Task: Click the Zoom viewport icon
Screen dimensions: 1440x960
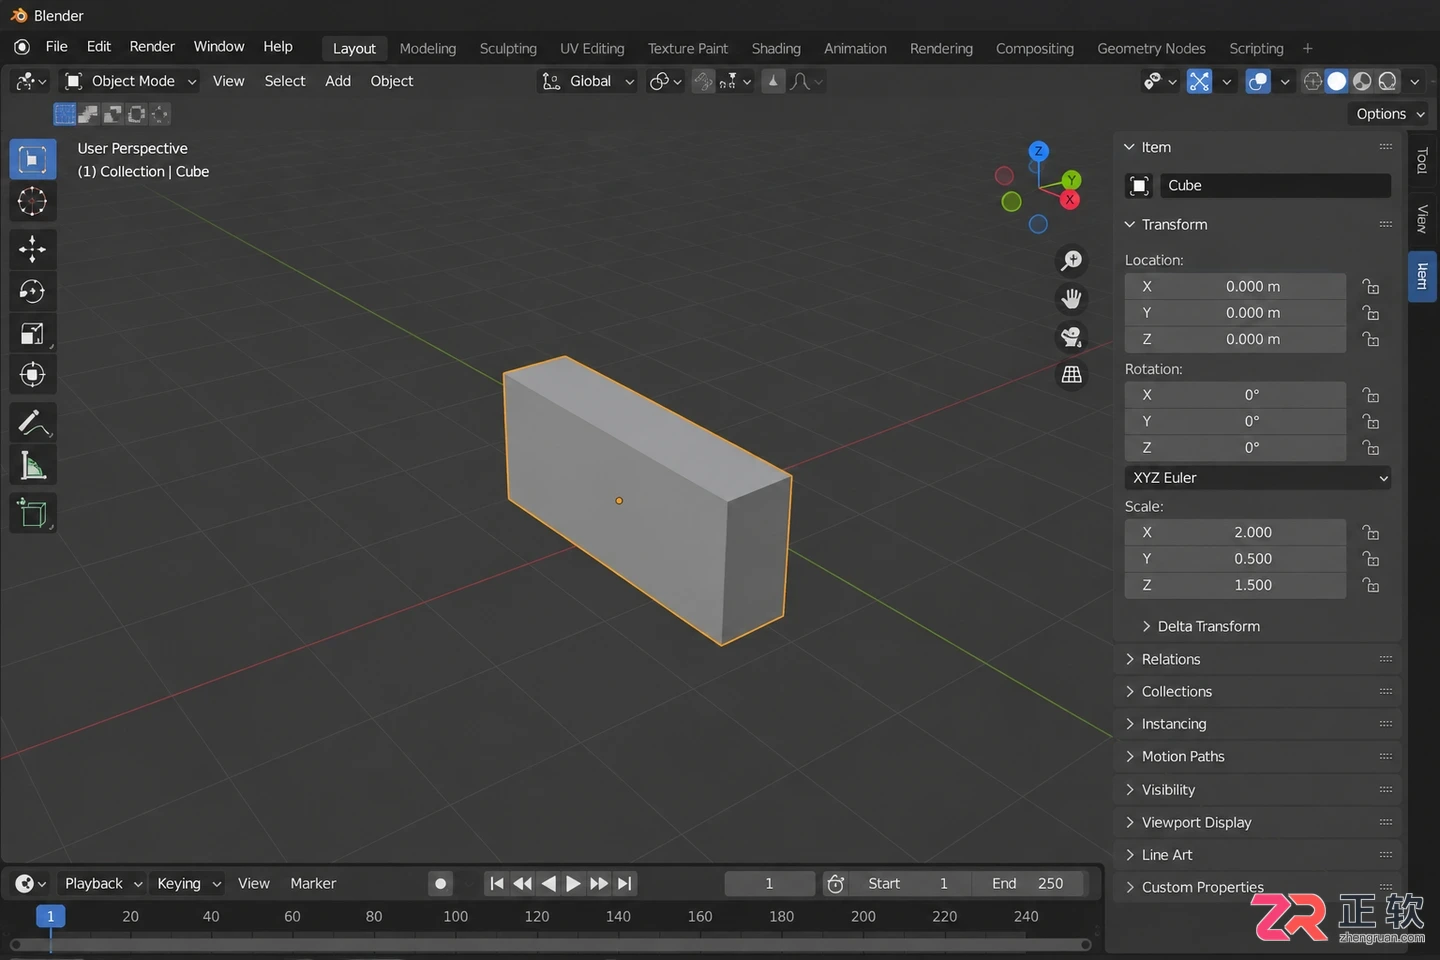Action: (x=1072, y=261)
